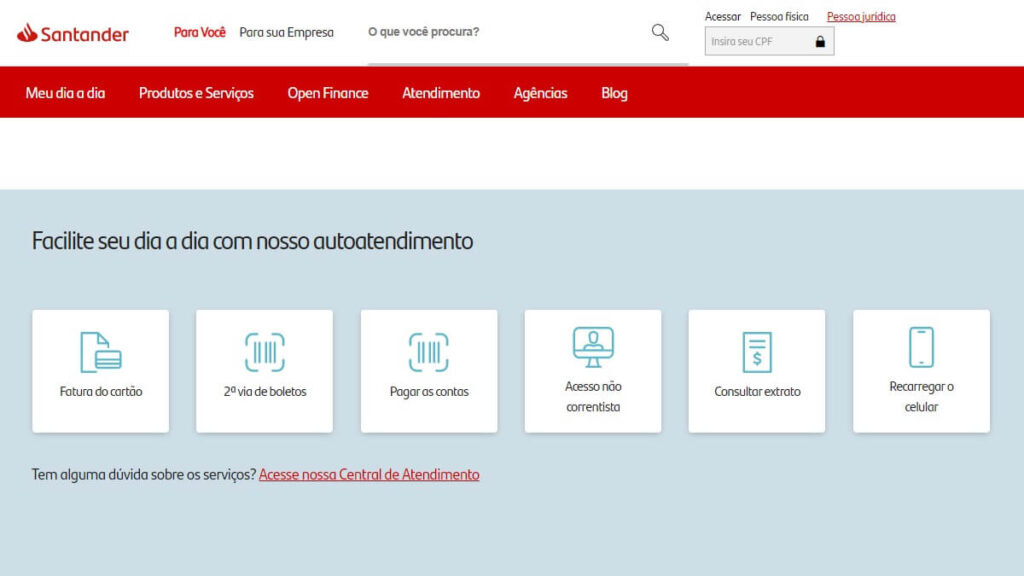
Task: Open the 'Pagar as contas' card label
Action: [429, 391]
